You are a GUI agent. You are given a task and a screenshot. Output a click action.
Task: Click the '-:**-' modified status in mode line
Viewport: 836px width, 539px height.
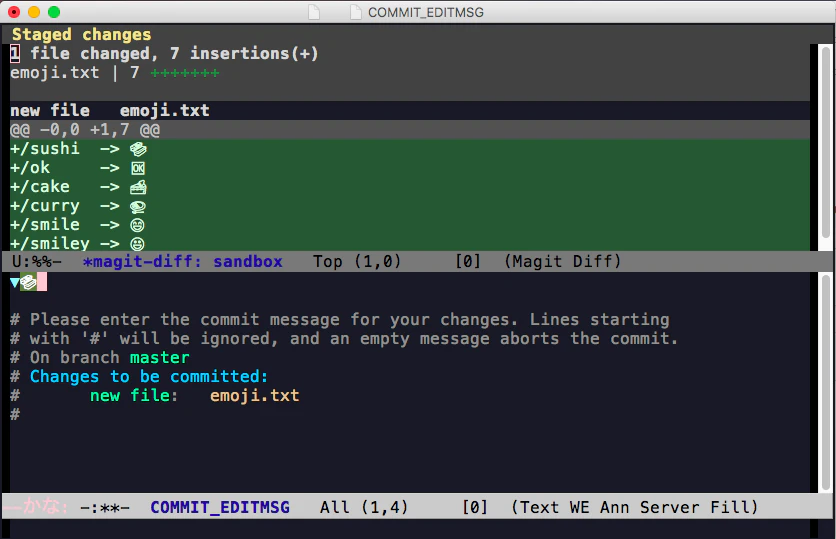coord(105,508)
